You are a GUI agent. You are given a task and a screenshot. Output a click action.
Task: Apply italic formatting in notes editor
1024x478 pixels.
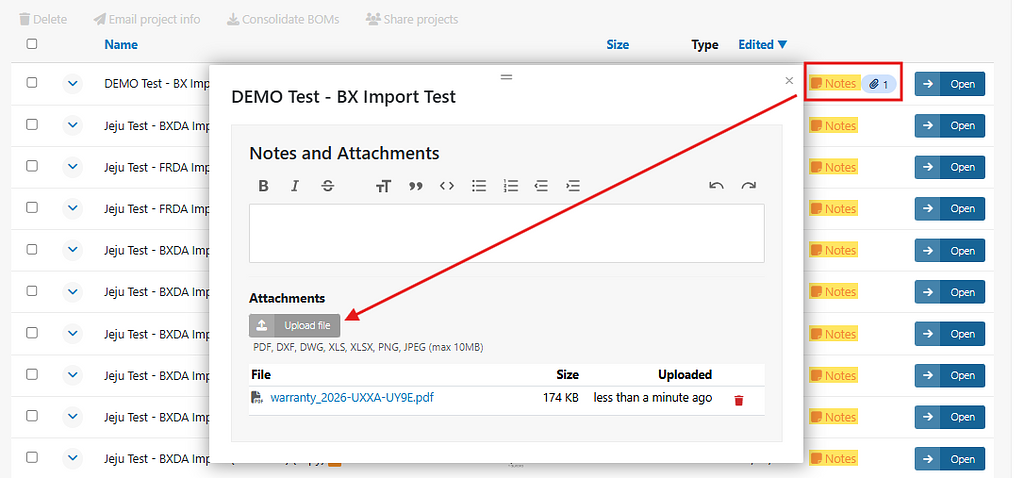[295, 186]
